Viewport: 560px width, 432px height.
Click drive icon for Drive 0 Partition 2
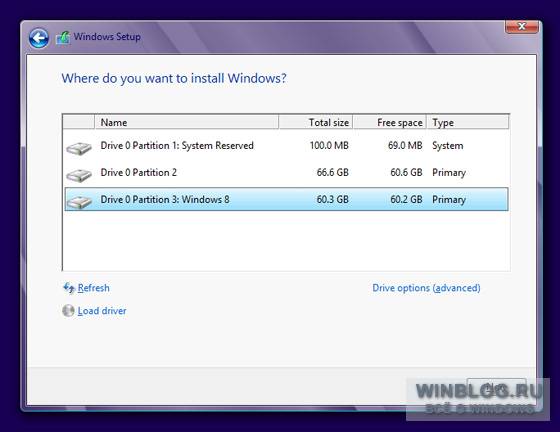[79, 175]
